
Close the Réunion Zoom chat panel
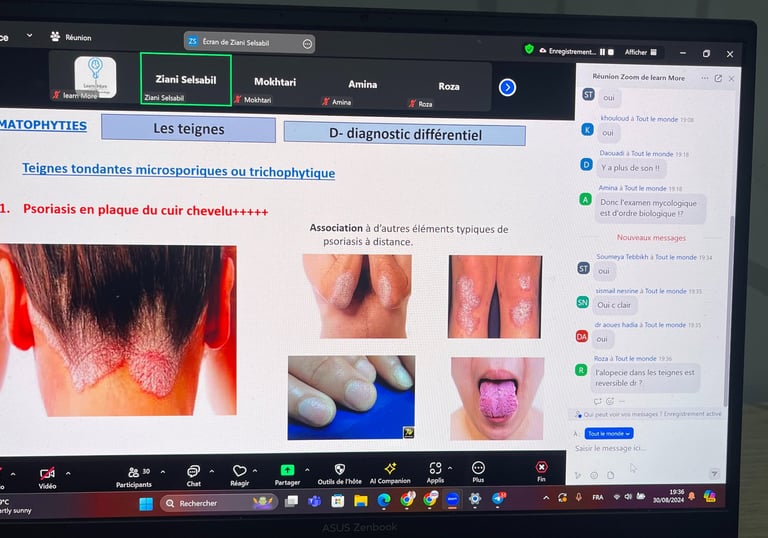tap(731, 78)
